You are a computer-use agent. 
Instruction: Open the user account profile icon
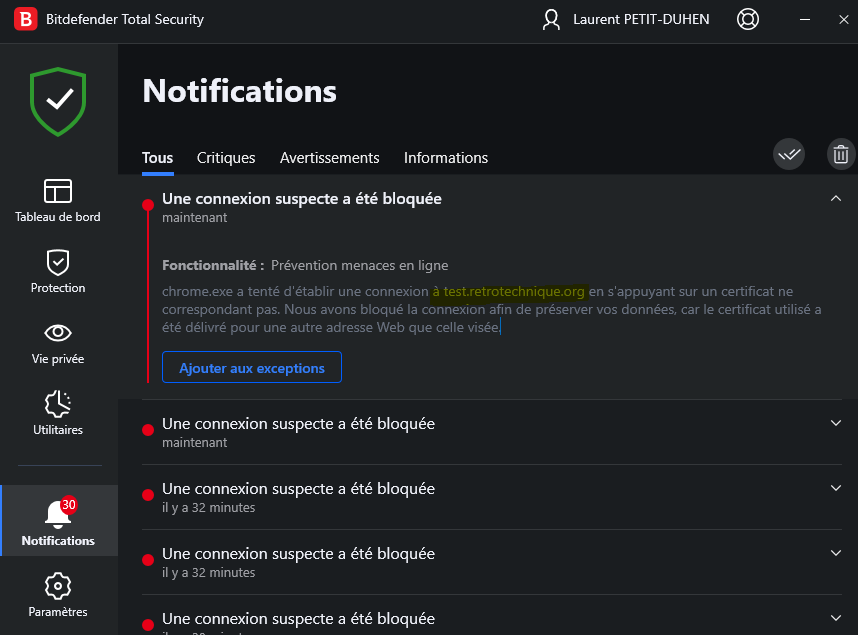pos(551,20)
